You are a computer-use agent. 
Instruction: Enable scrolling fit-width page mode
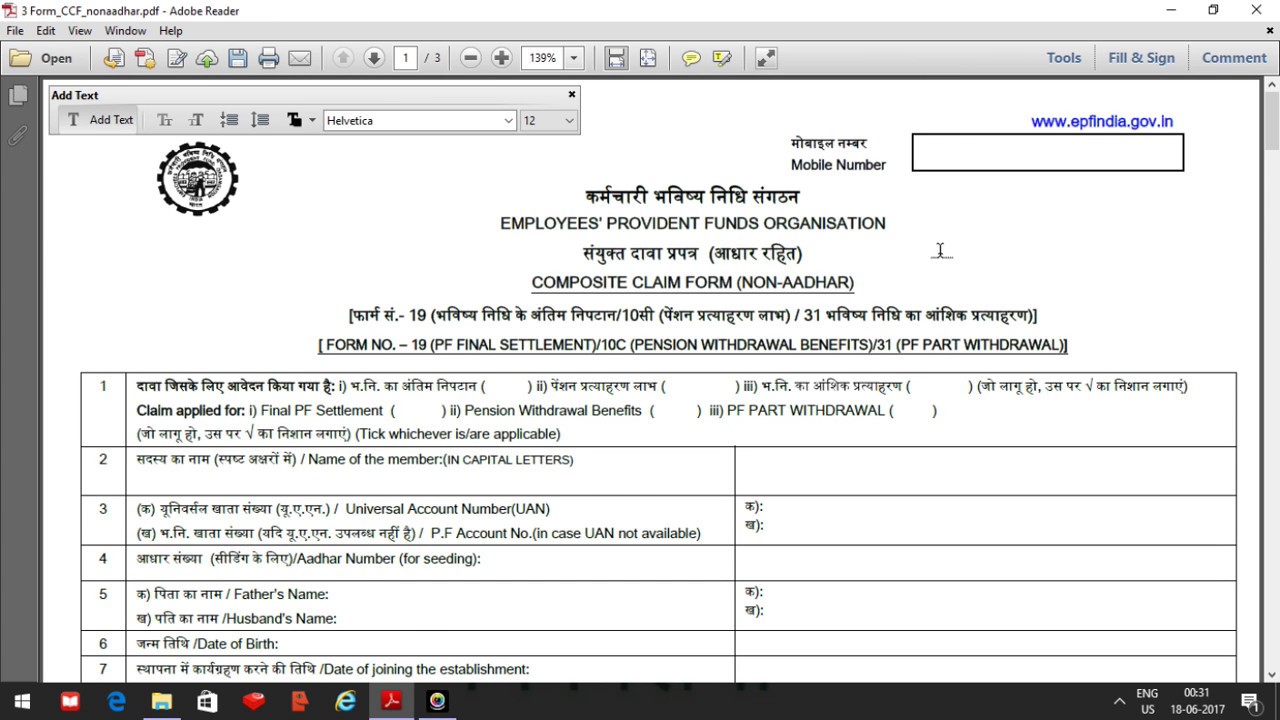pos(616,58)
